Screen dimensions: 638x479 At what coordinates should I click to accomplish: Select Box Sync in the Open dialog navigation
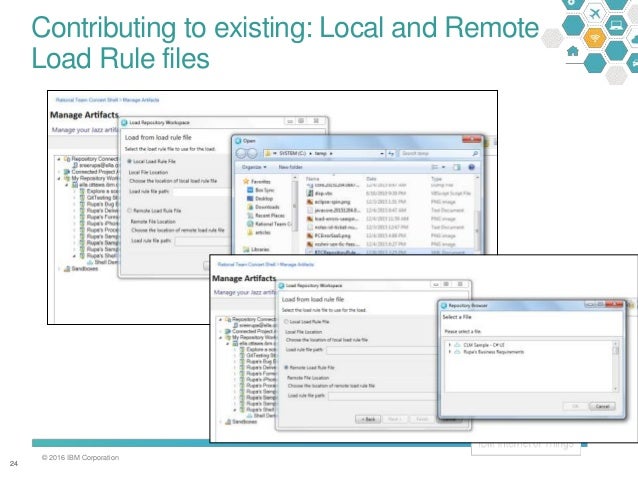[x=261, y=190]
